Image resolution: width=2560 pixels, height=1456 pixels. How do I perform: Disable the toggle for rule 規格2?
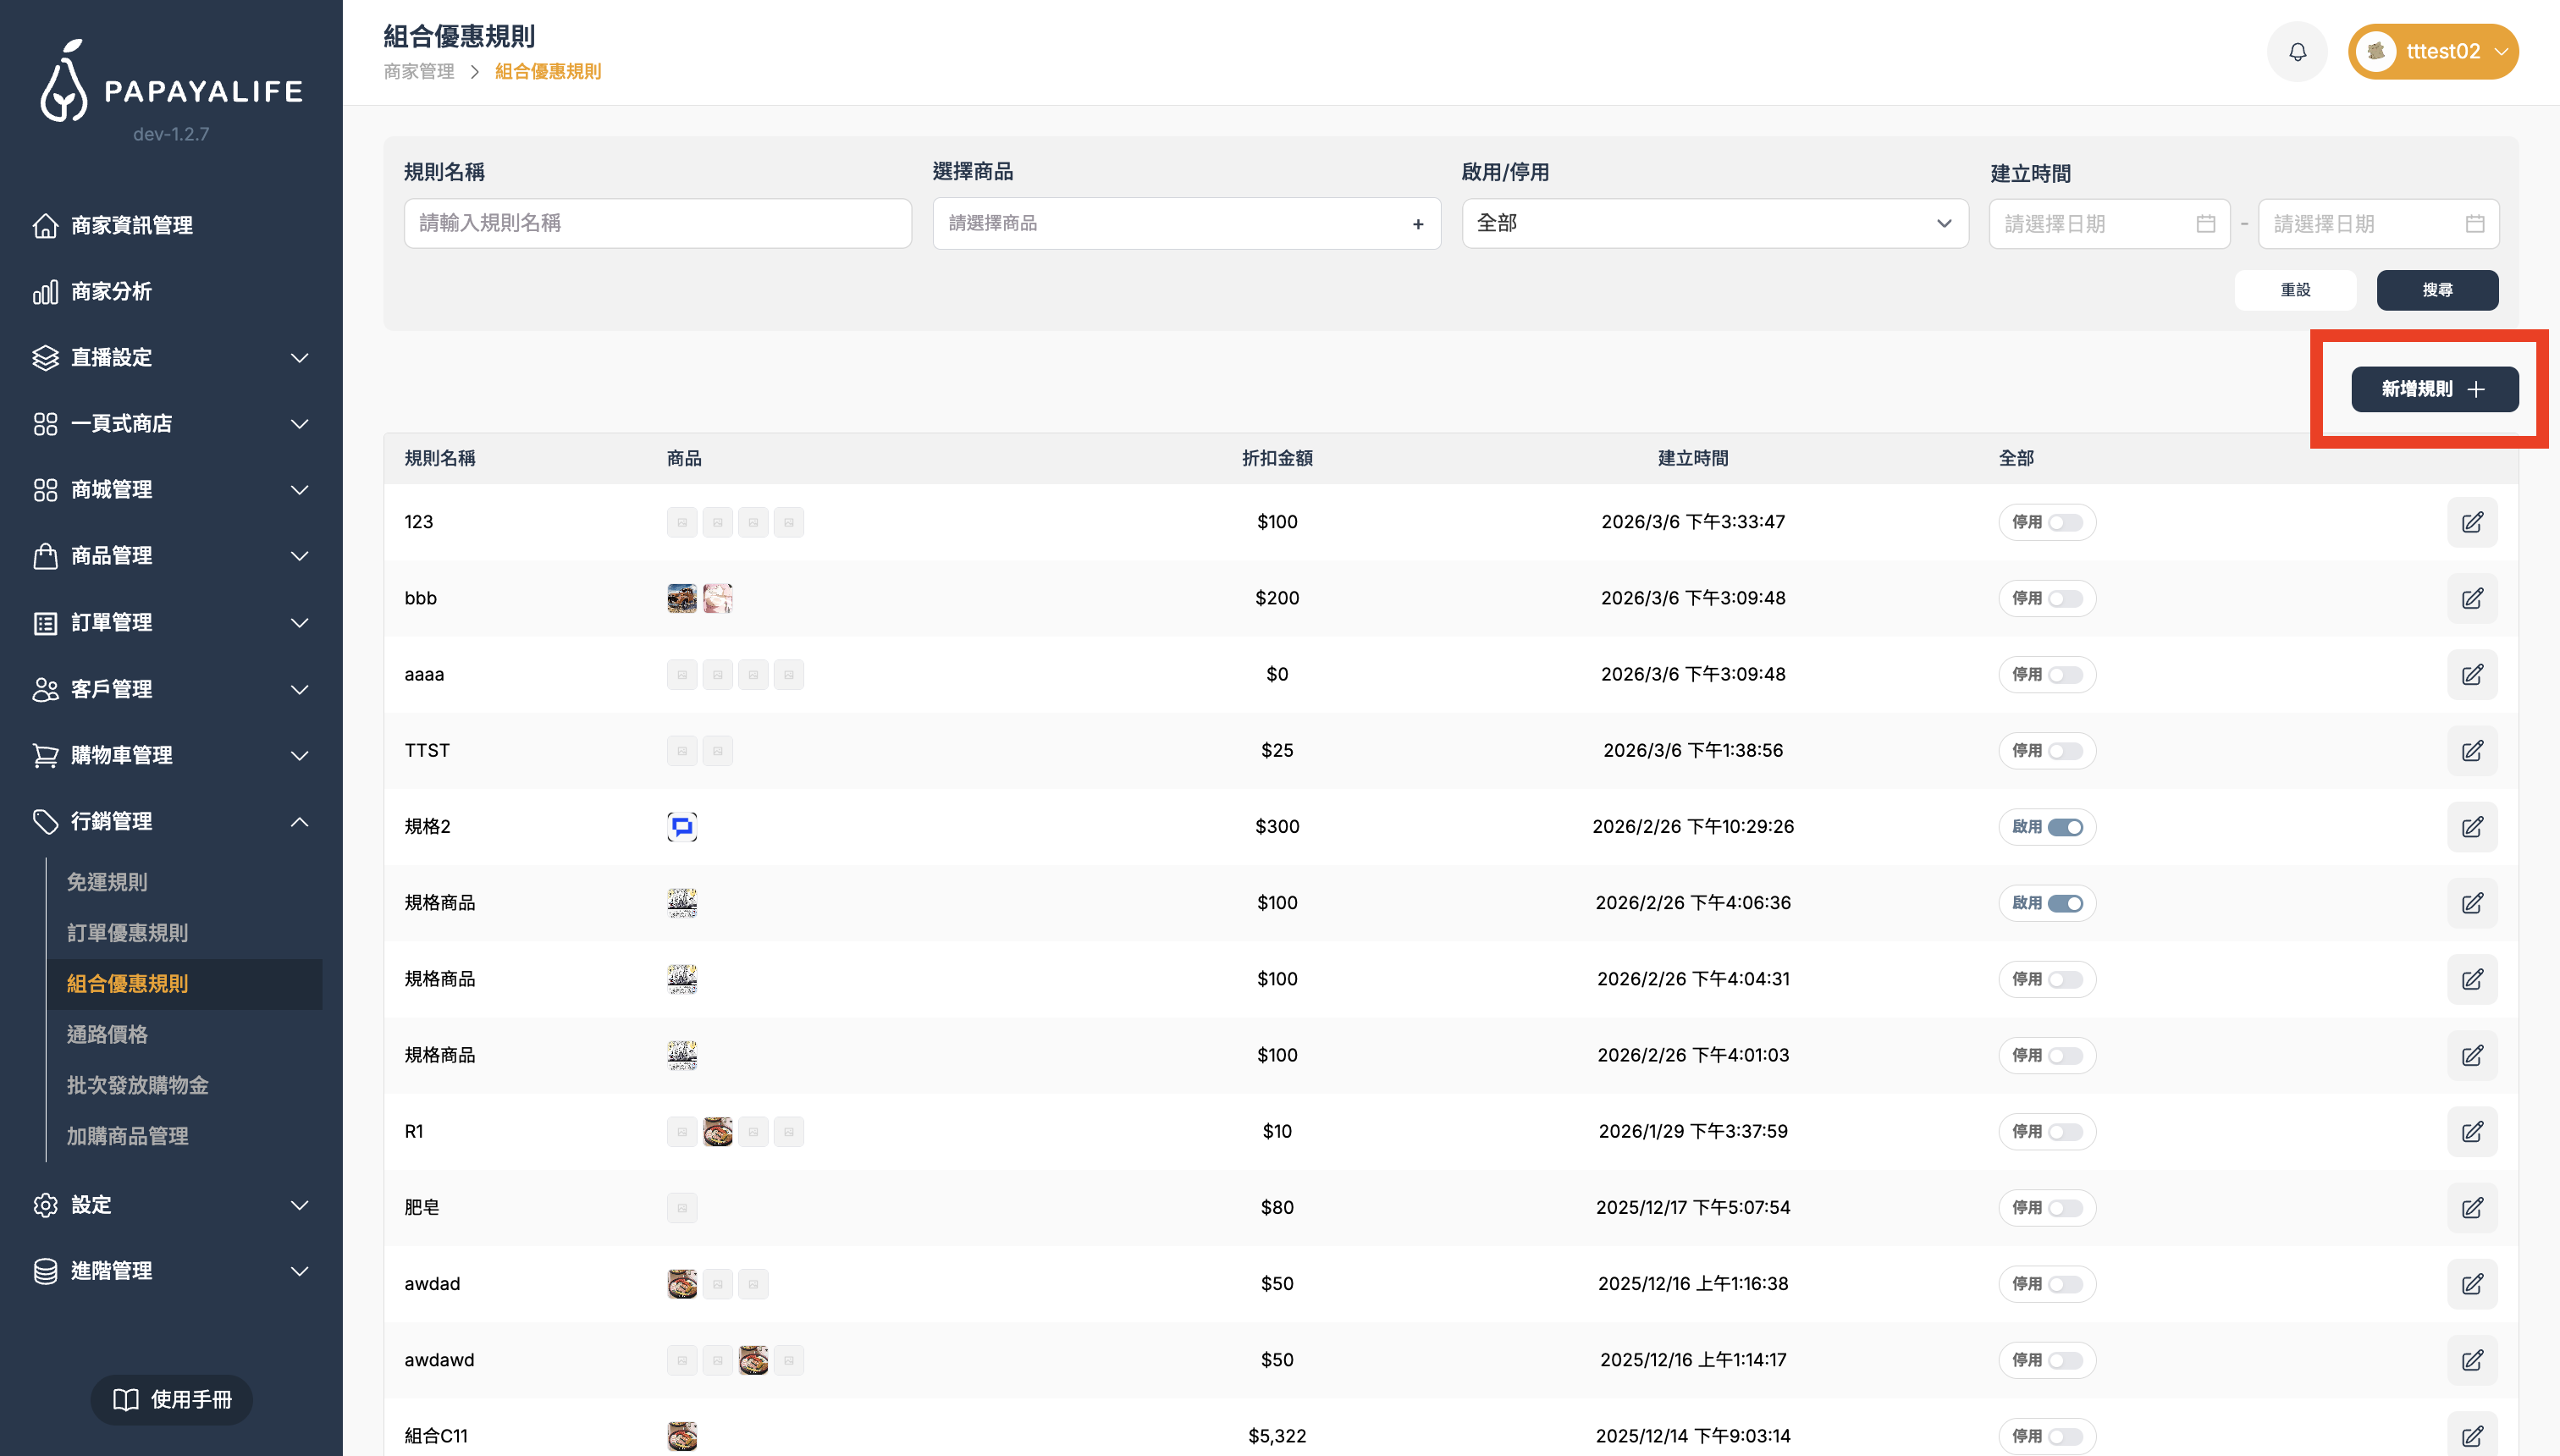click(x=2064, y=827)
